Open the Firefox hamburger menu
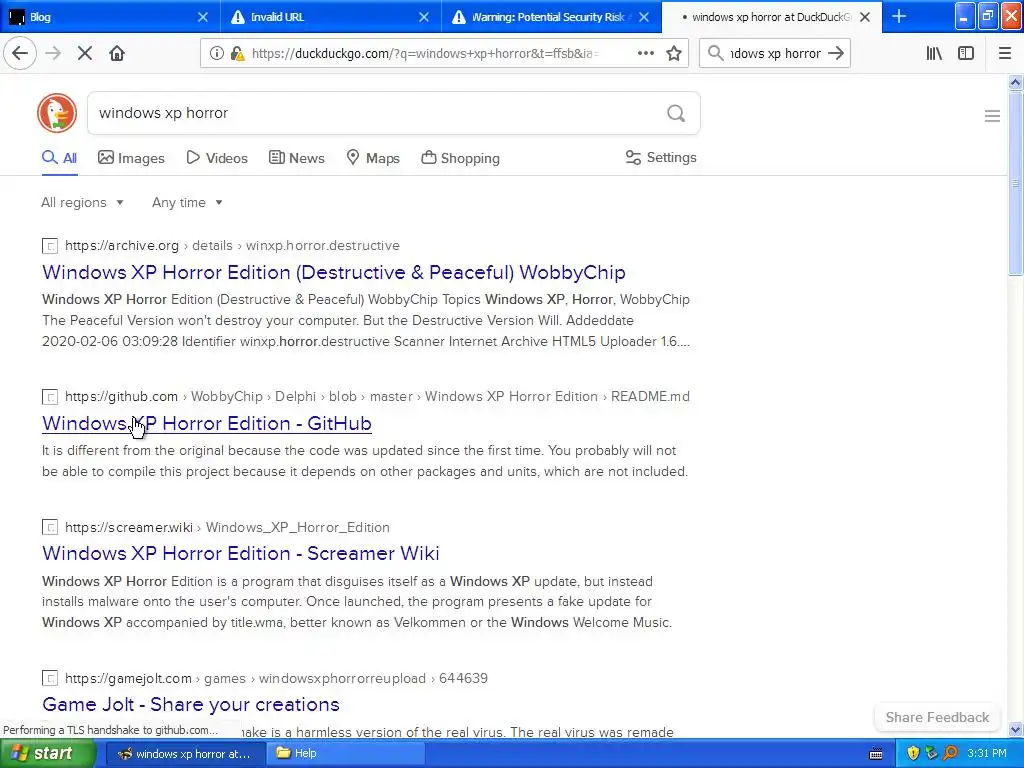Image resolution: width=1024 pixels, height=768 pixels. pos(1005,53)
